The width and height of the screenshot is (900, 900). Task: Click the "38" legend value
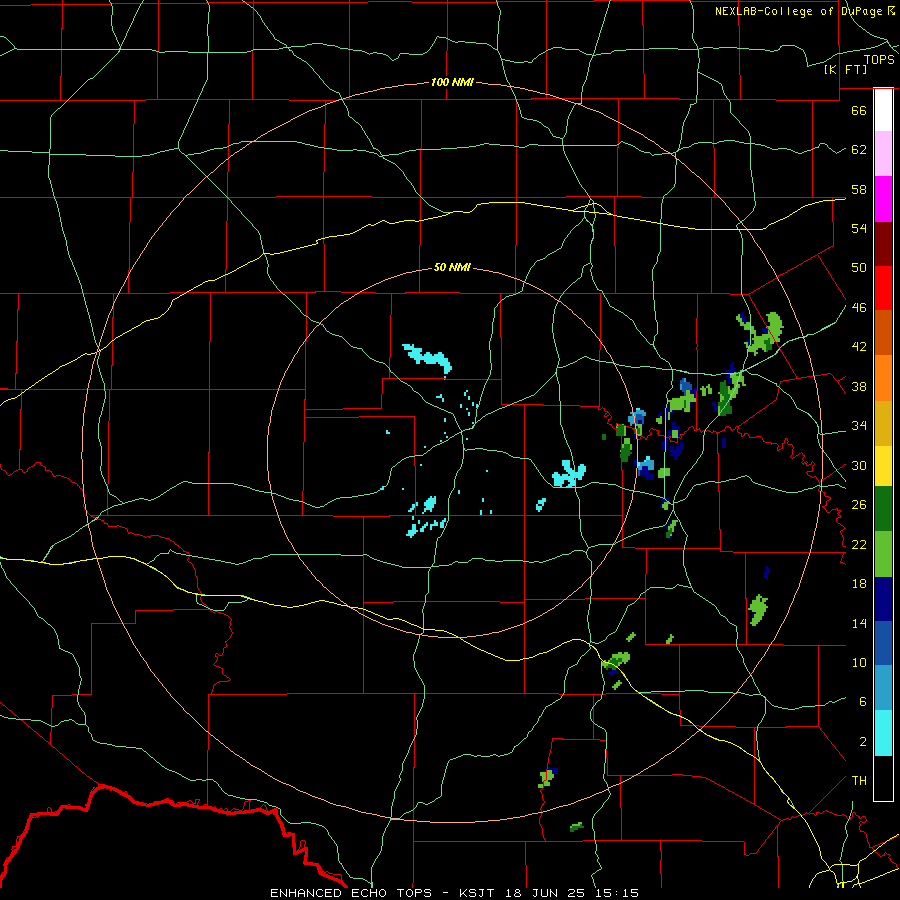tap(859, 387)
